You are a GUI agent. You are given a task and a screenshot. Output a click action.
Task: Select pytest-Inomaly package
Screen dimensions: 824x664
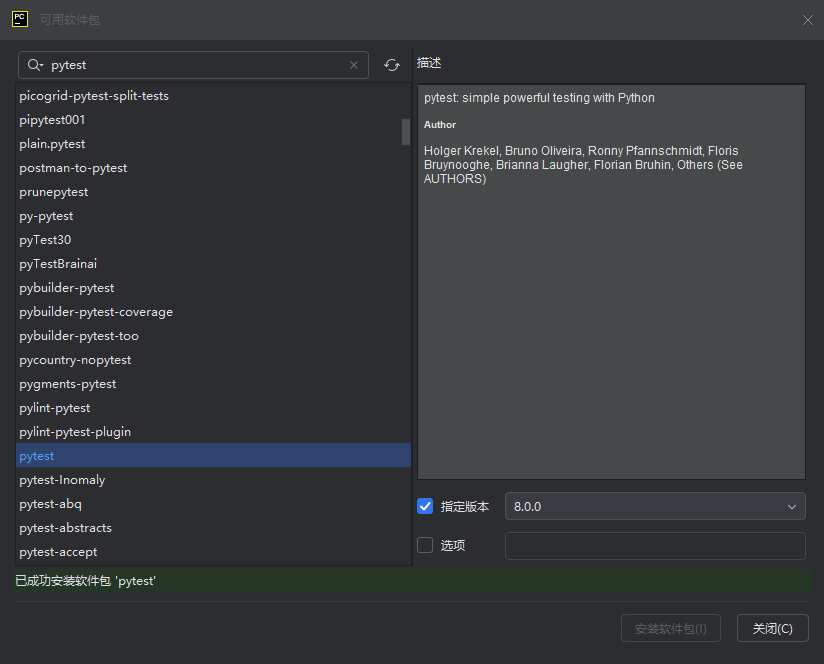(213, 480)
